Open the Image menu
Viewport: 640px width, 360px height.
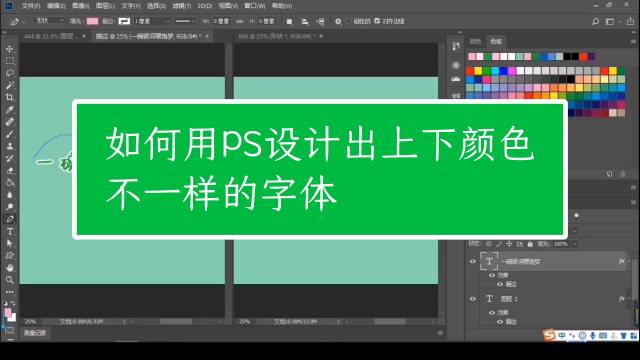click(80, 6)
